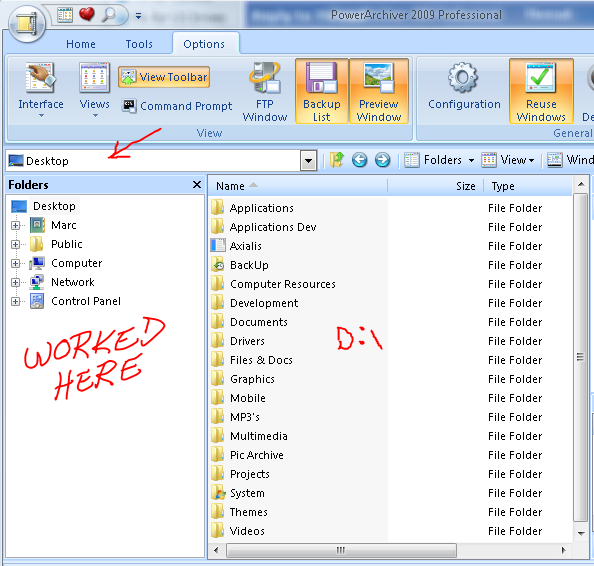Click the MP3's folder icon

click(218, 416)
